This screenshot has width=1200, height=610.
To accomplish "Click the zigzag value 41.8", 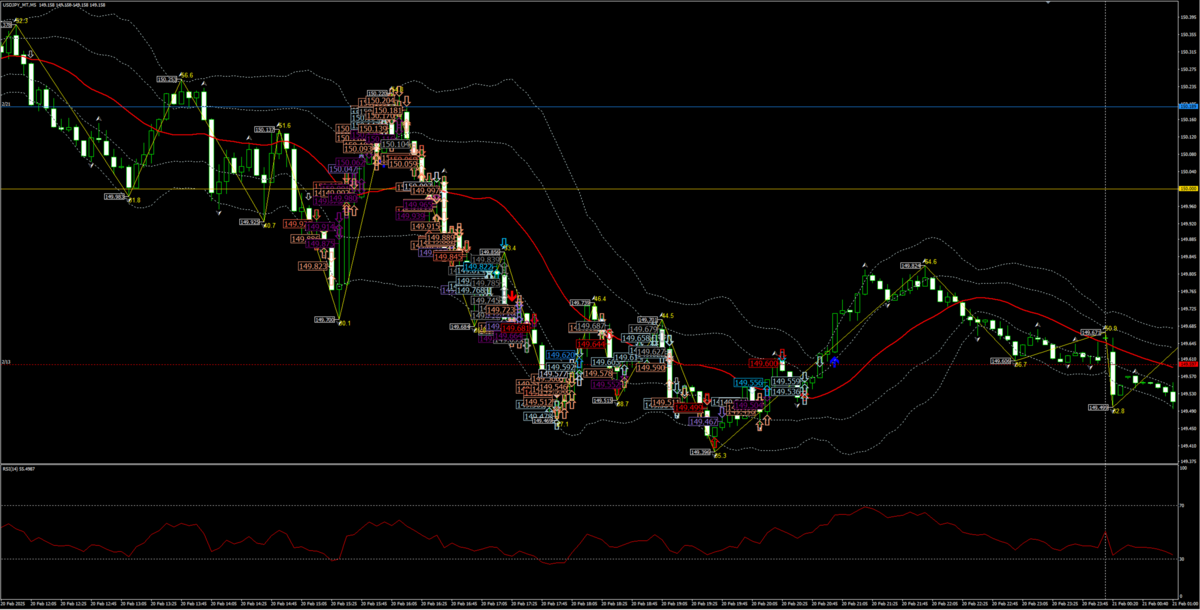I will pos(134,200).
